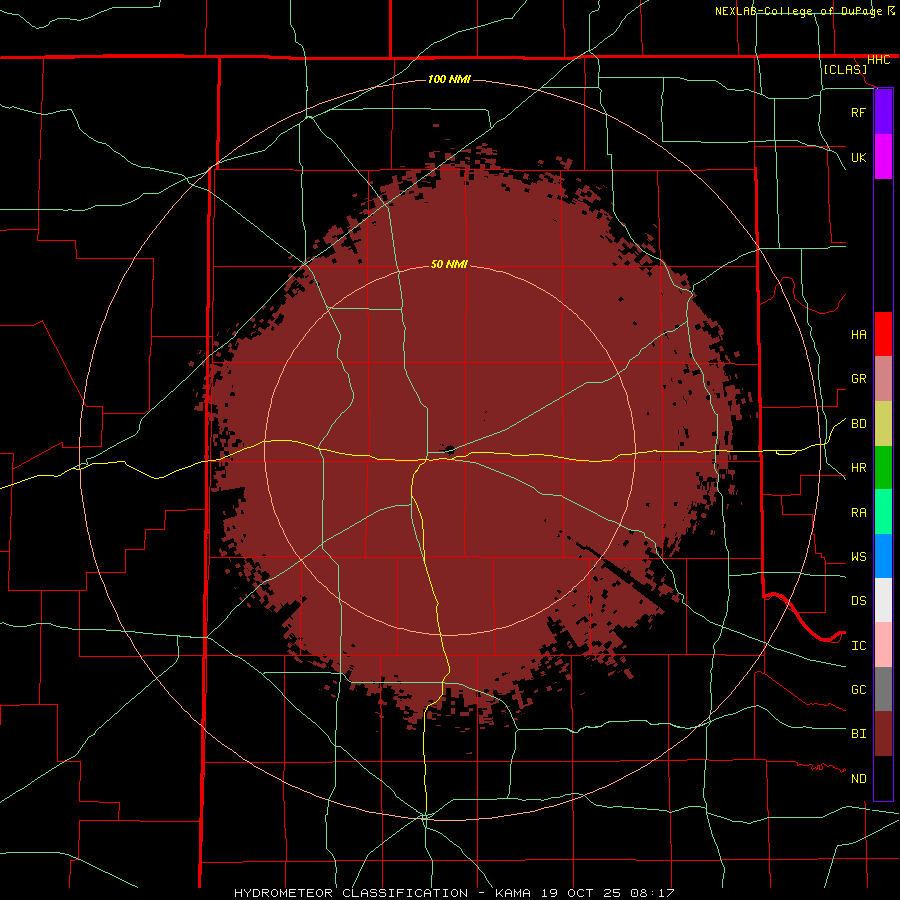This screenshot has height=900, width=900.
Task: Click the black radar site dot at the center
Action: tap(449, 450)
